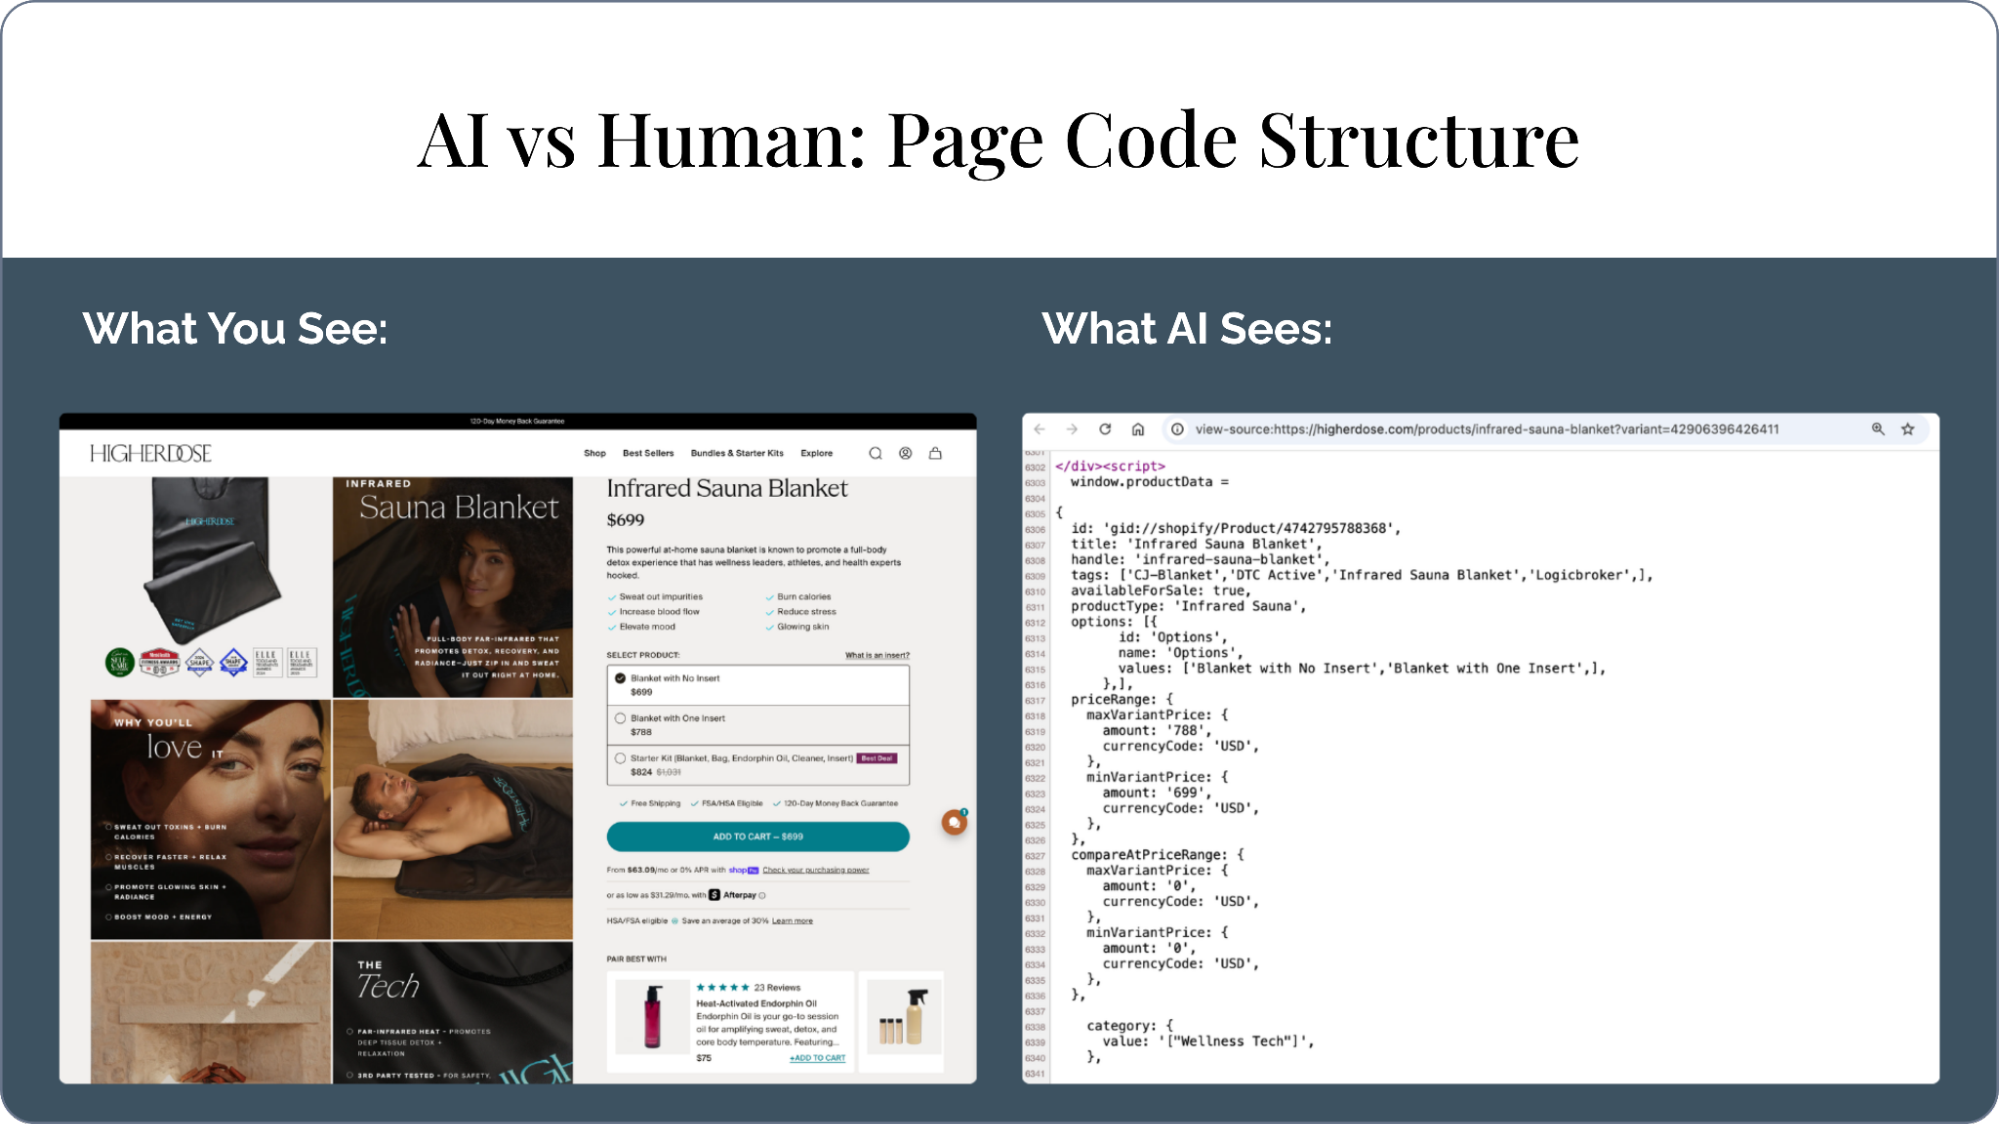Open the Infrared Sauna Blanket woman image

(x=453, y=587)
